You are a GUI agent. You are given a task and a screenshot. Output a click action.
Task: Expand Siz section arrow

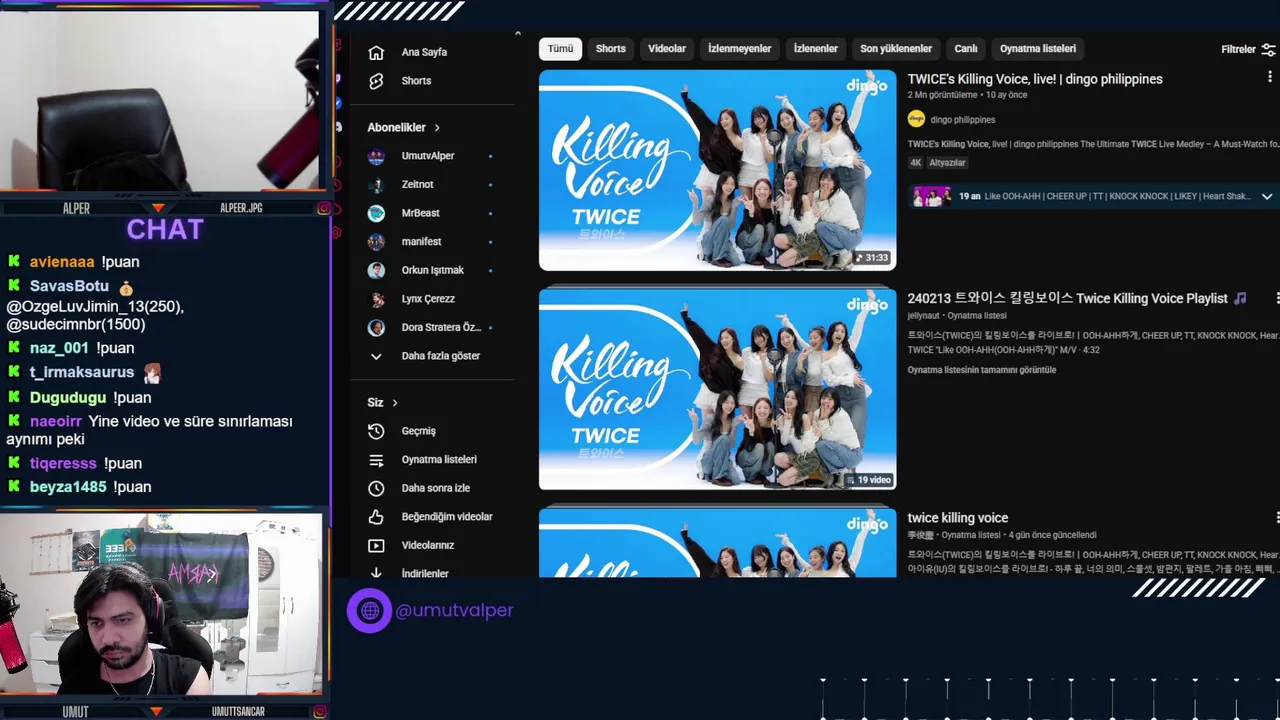tap(395, 403)
